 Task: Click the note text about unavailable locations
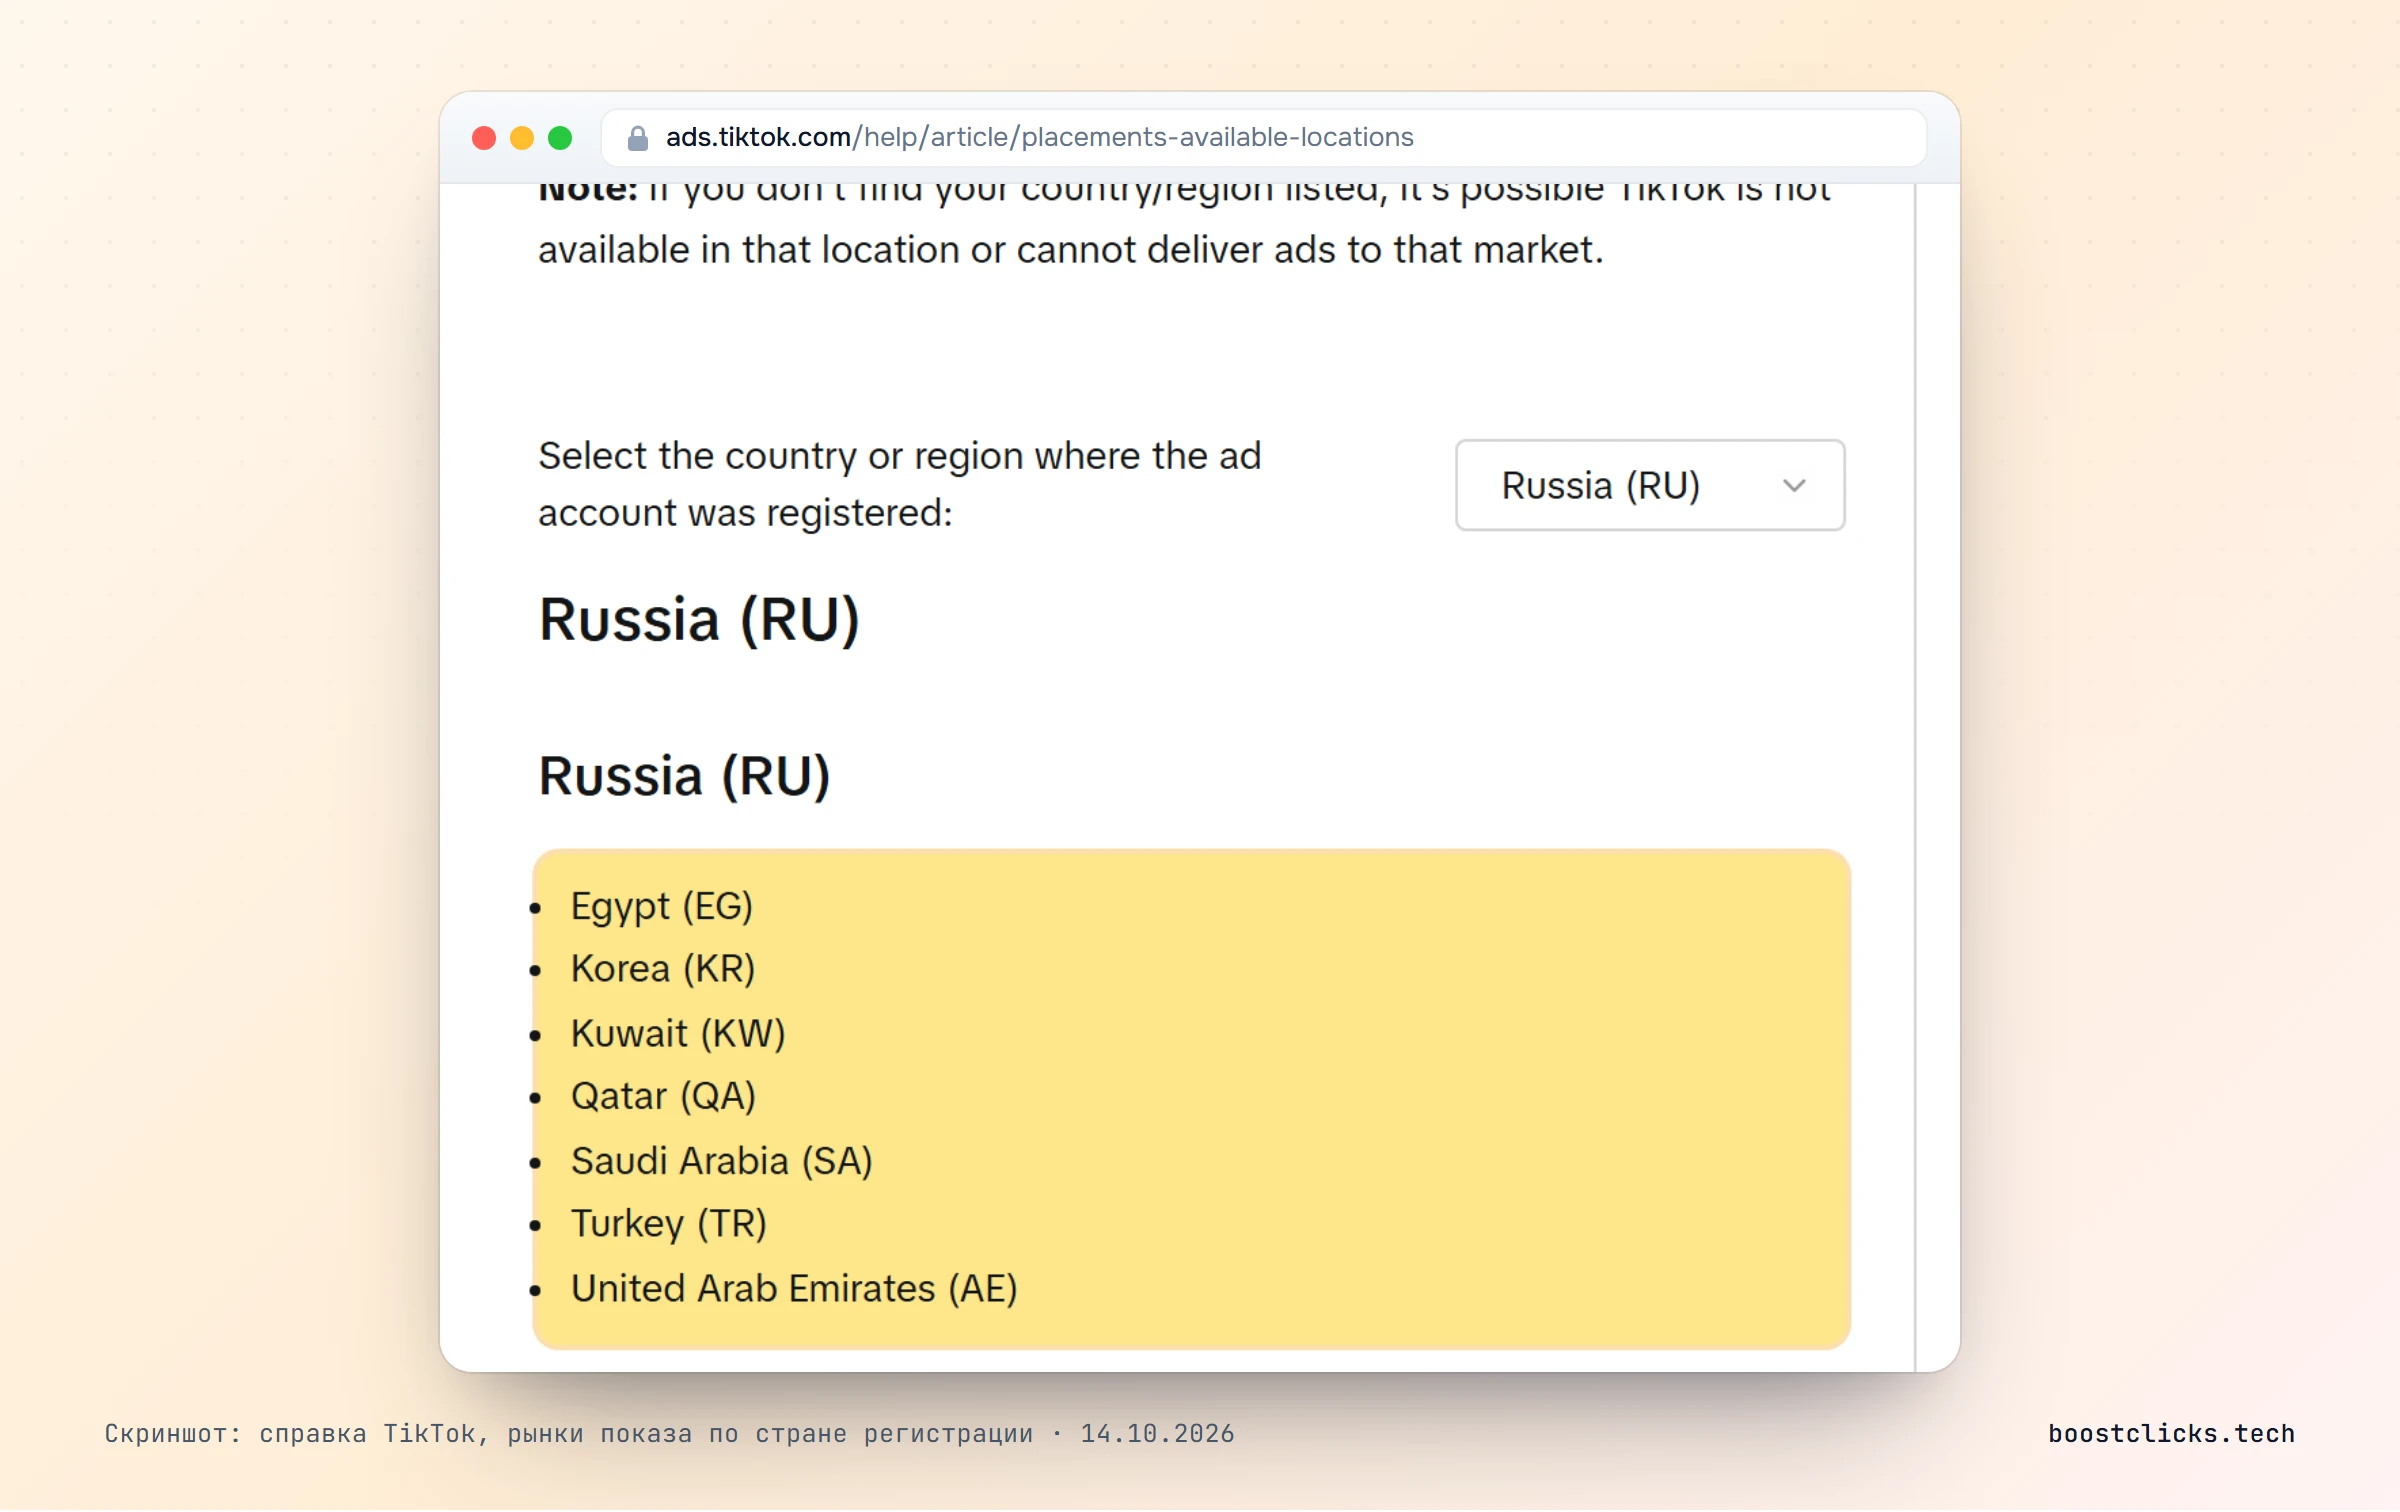(x=1185, y=225)
